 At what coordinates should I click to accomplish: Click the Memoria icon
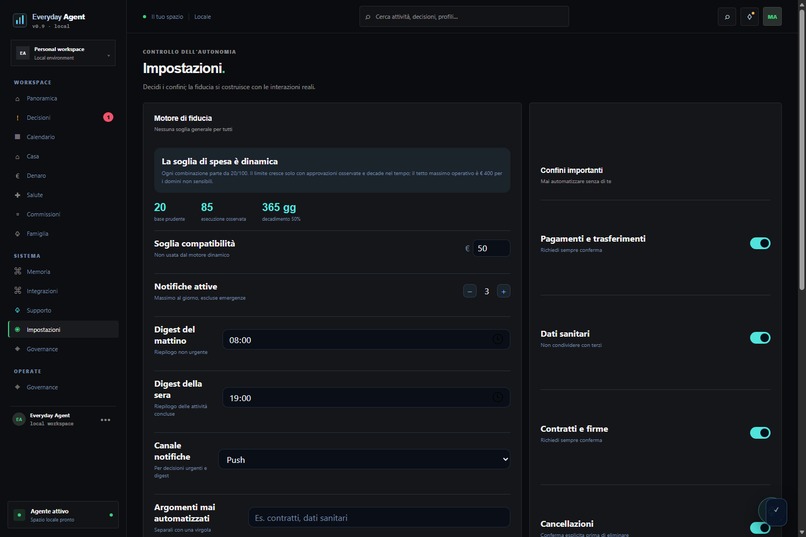tap(17, 271)
